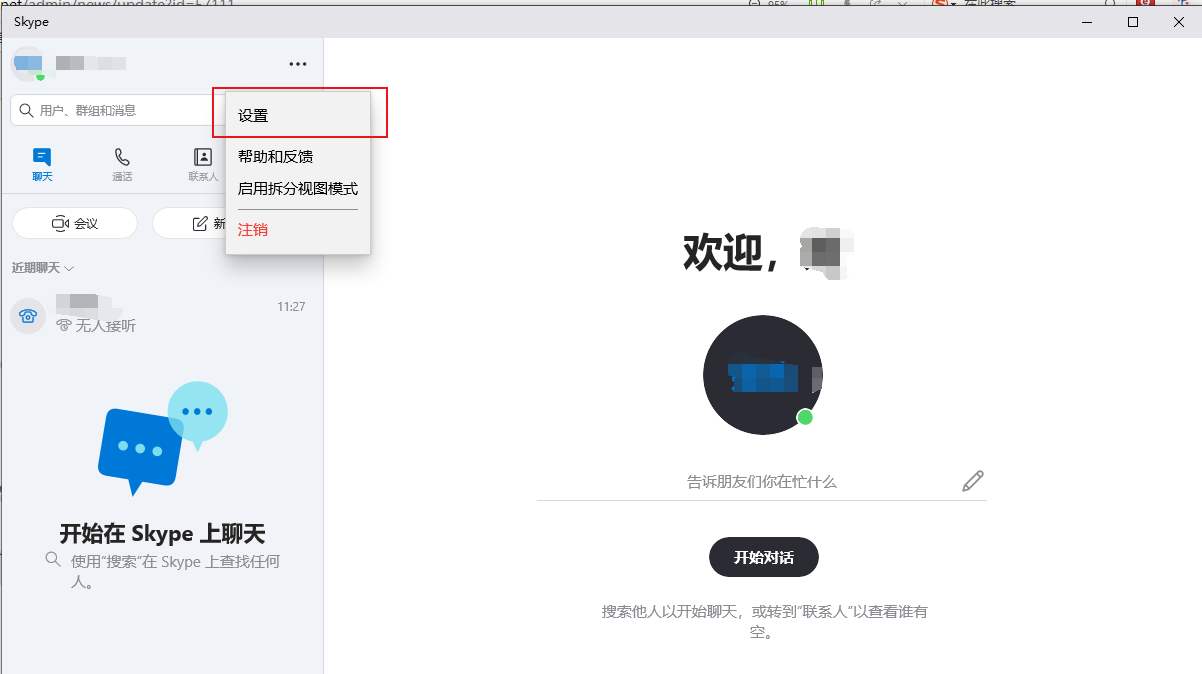The image size is (1202, 674).
Task: Click the chat bubbles illustration
Action: 163,438
